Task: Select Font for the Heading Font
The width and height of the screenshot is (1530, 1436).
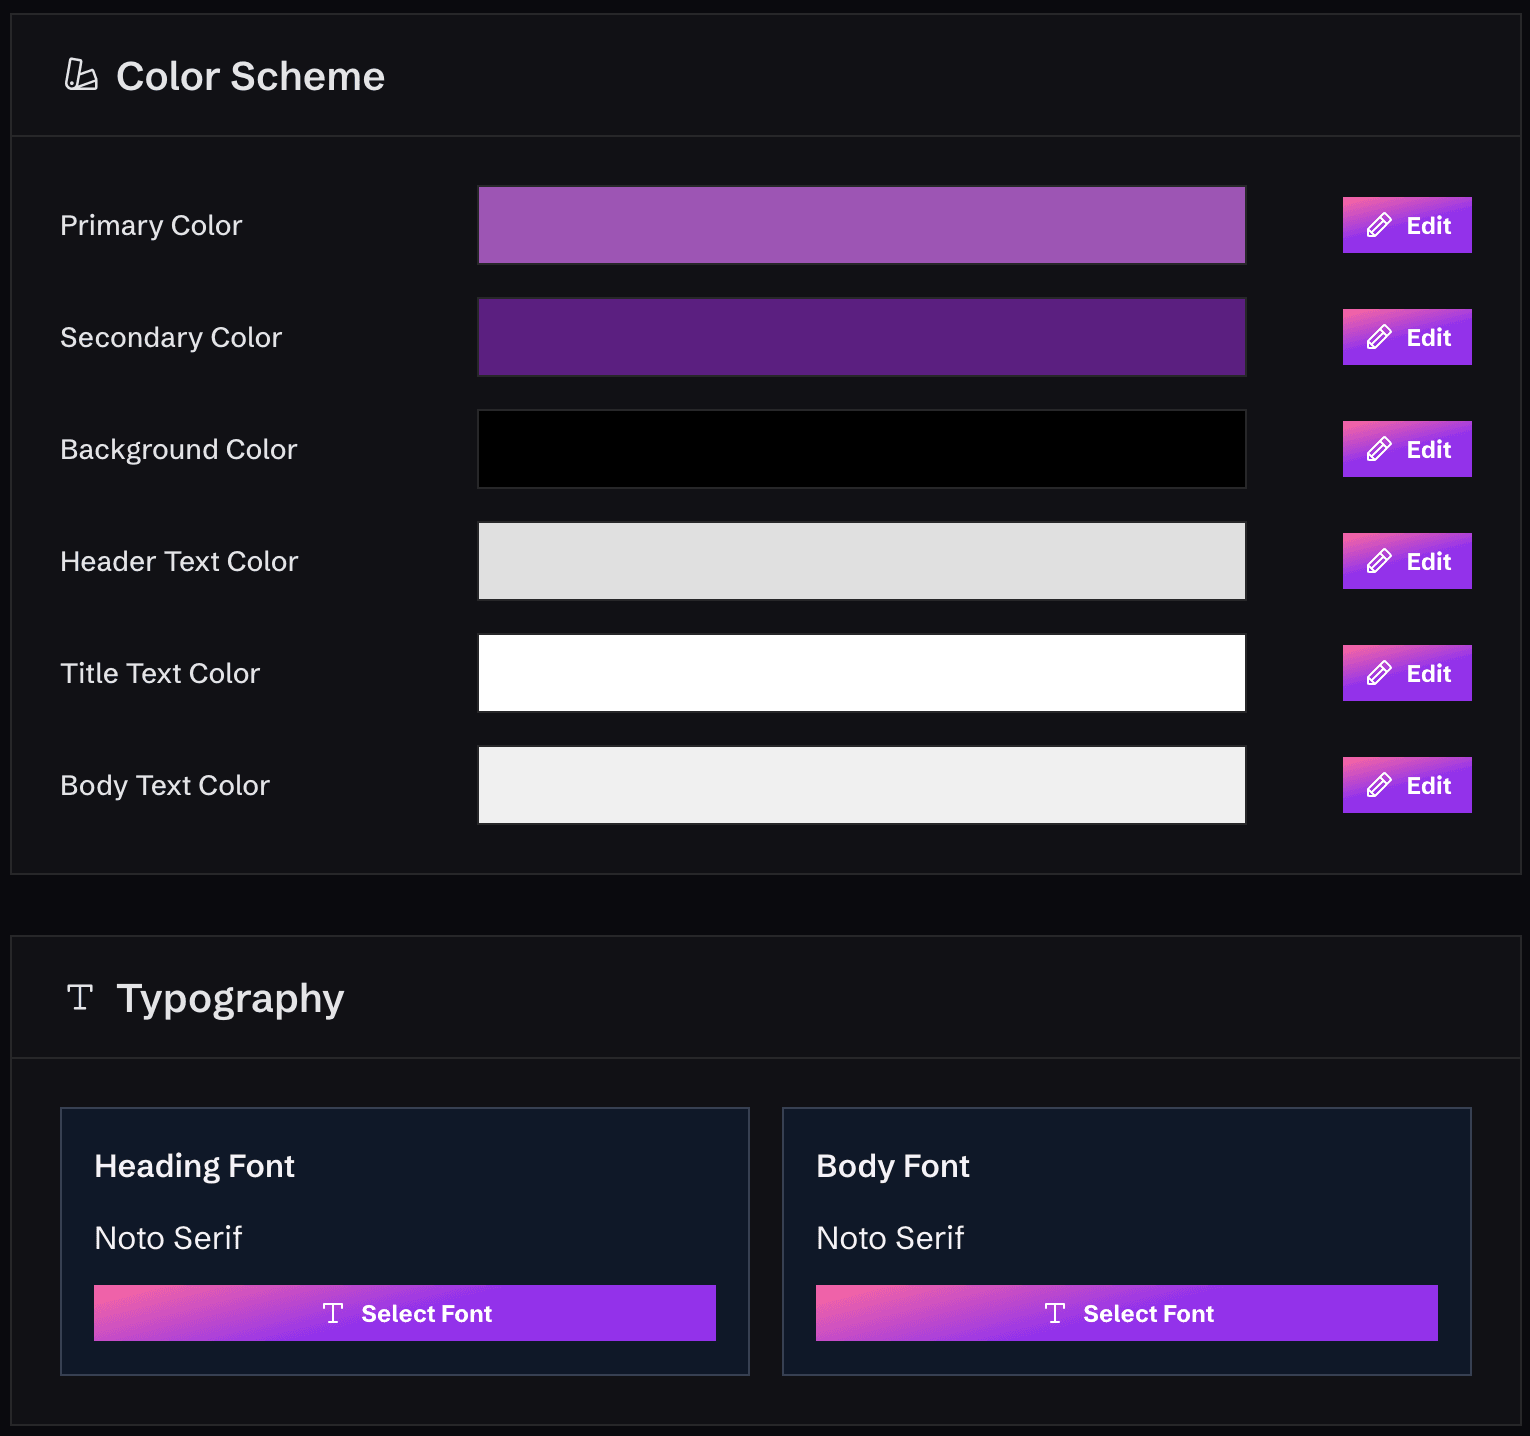Action: click(x=404, y=1313)
